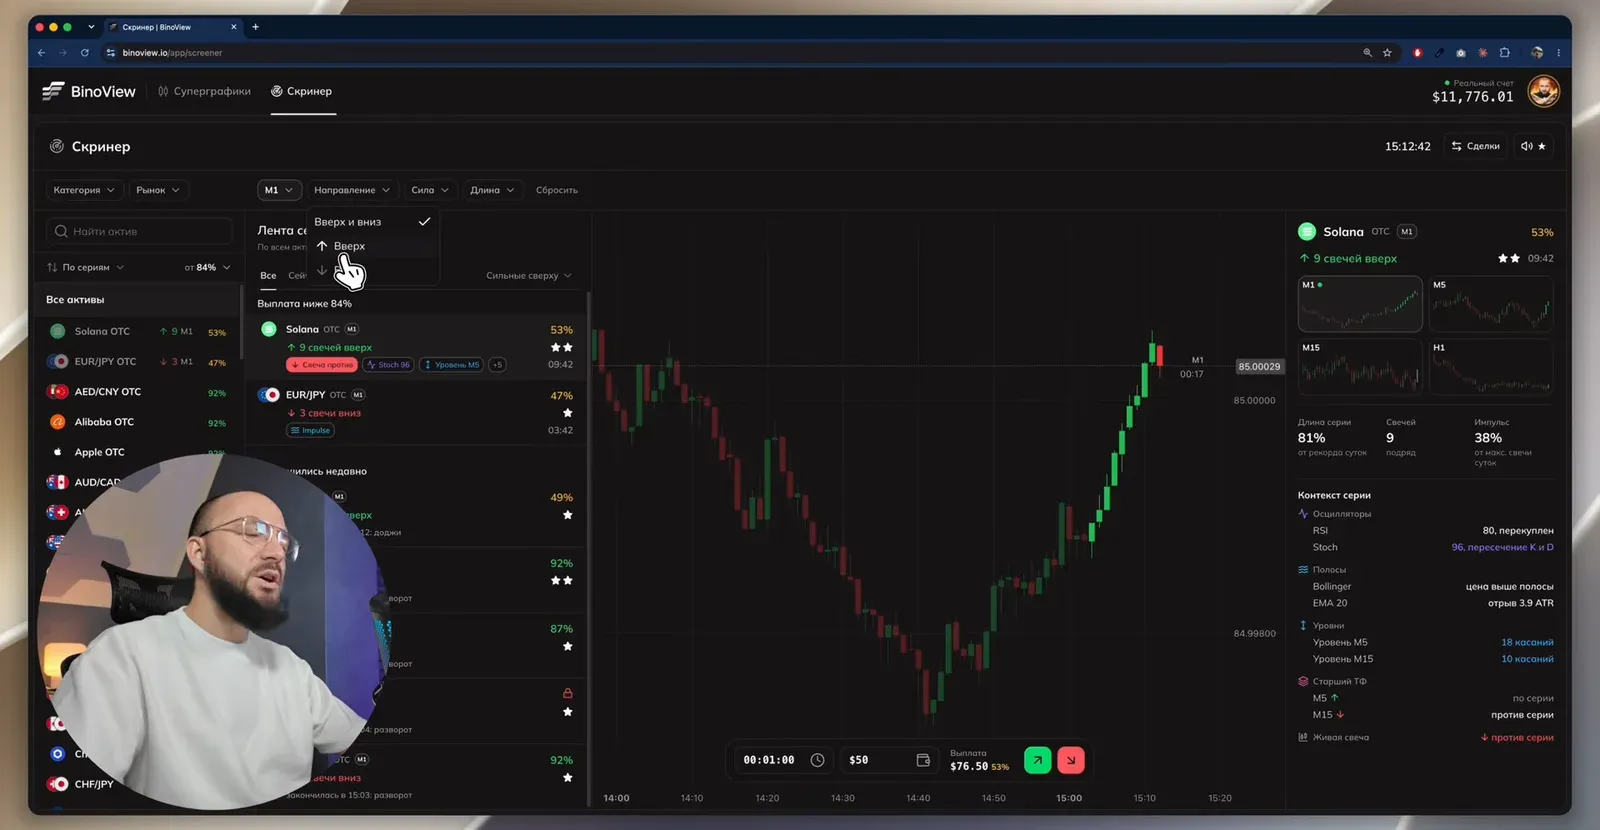The width and height of the screenshot is (1600, 830).
Task: Open the "от 84%" payout dropdown
Action: point(207,268)
